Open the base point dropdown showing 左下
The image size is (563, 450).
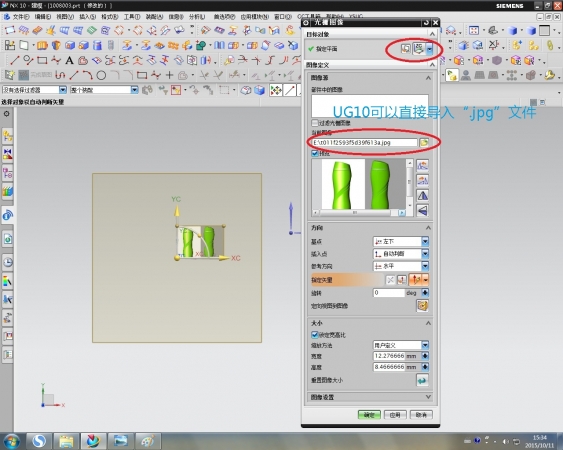tap(401, 241)
